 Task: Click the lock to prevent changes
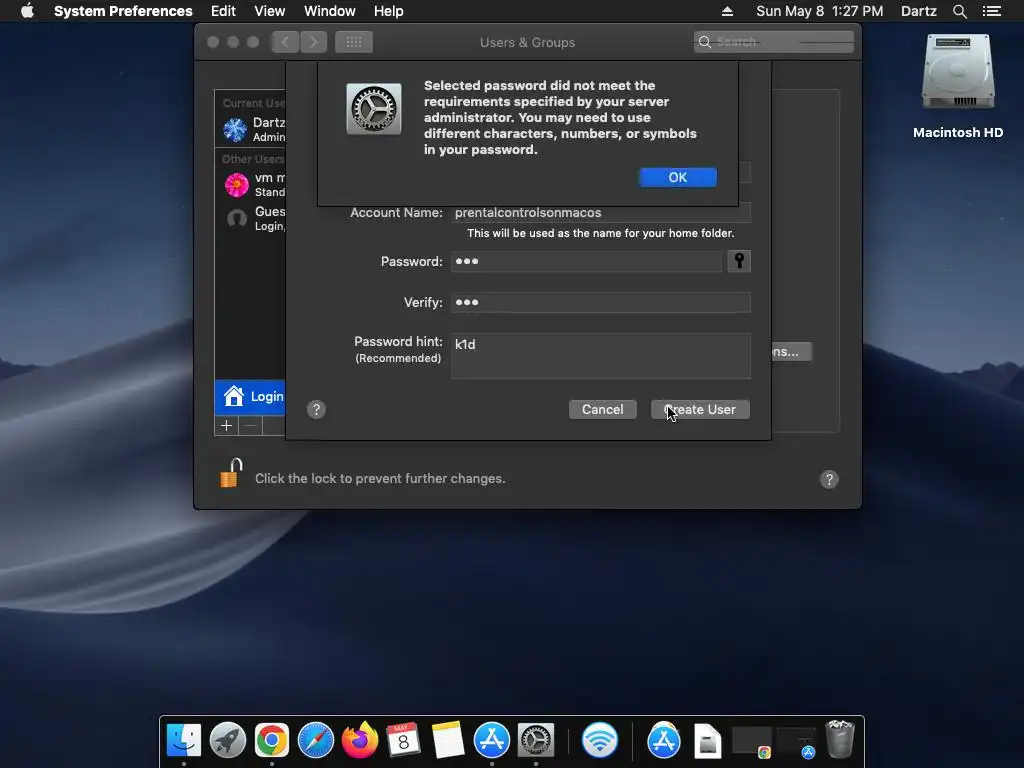coord(231,473)
